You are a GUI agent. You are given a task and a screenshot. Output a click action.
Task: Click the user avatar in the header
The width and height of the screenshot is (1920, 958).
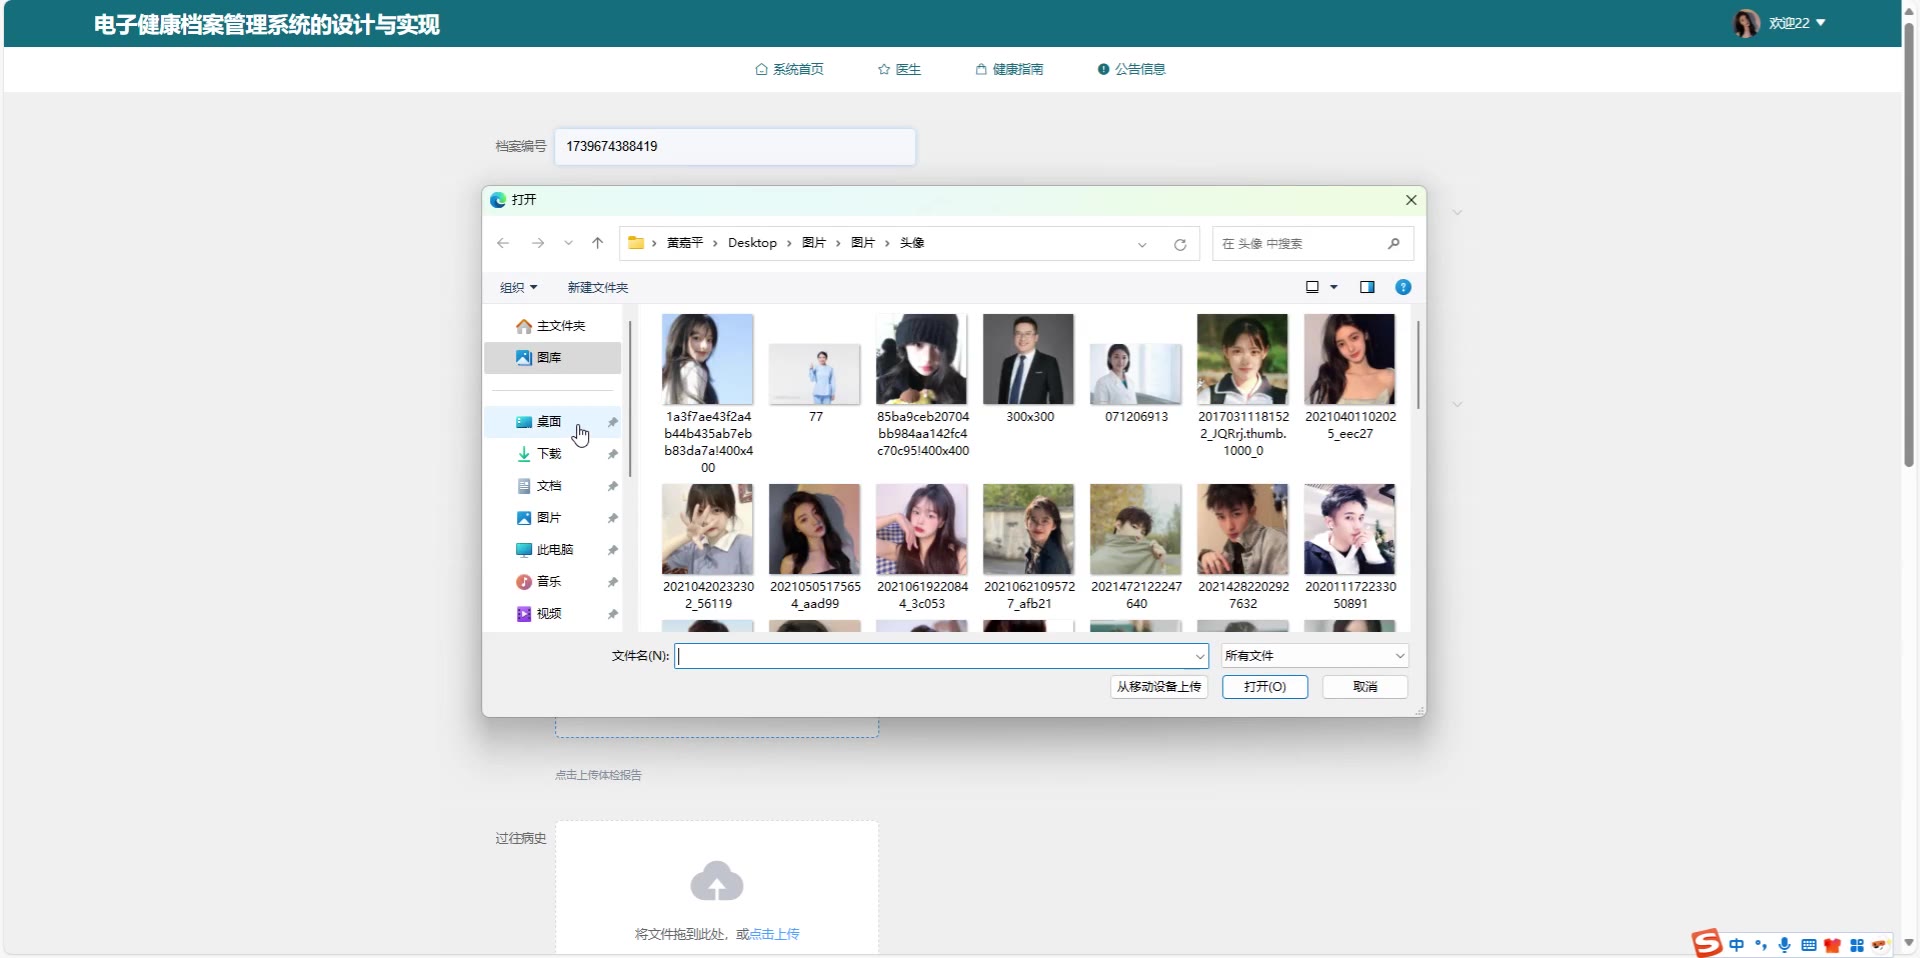(1746, 23)
